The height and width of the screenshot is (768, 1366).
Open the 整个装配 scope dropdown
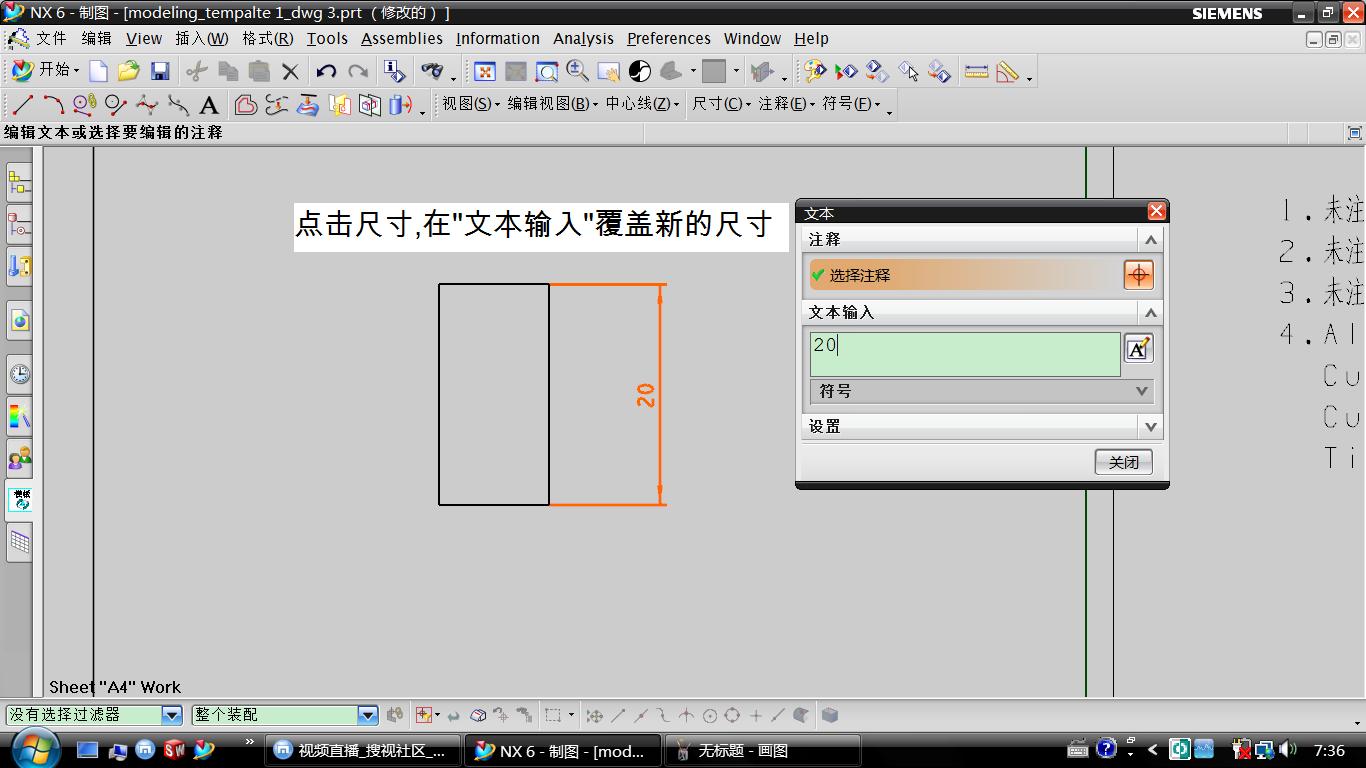click(x=368, y=715)
